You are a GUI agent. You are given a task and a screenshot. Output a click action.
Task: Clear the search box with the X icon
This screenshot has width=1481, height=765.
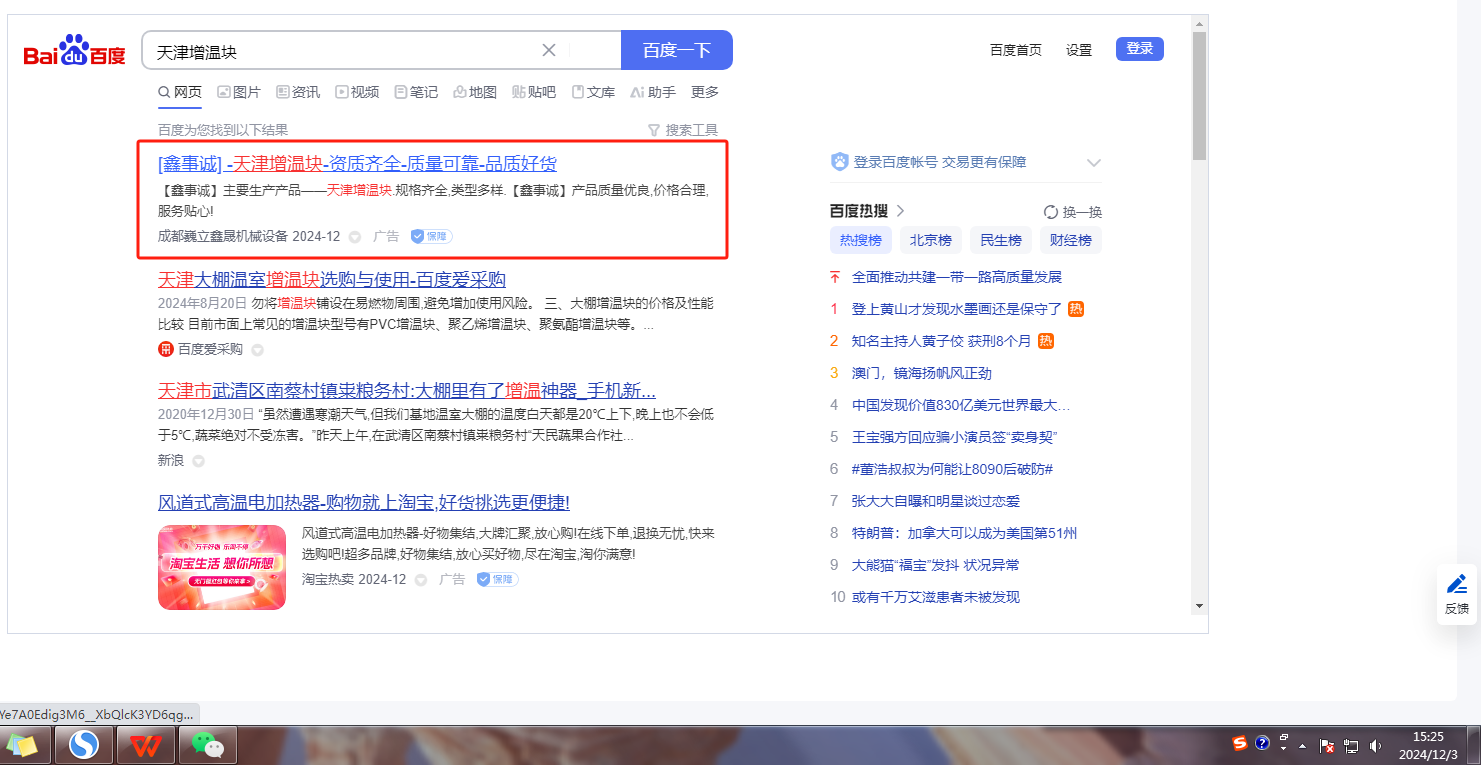(x=549, y=50)
